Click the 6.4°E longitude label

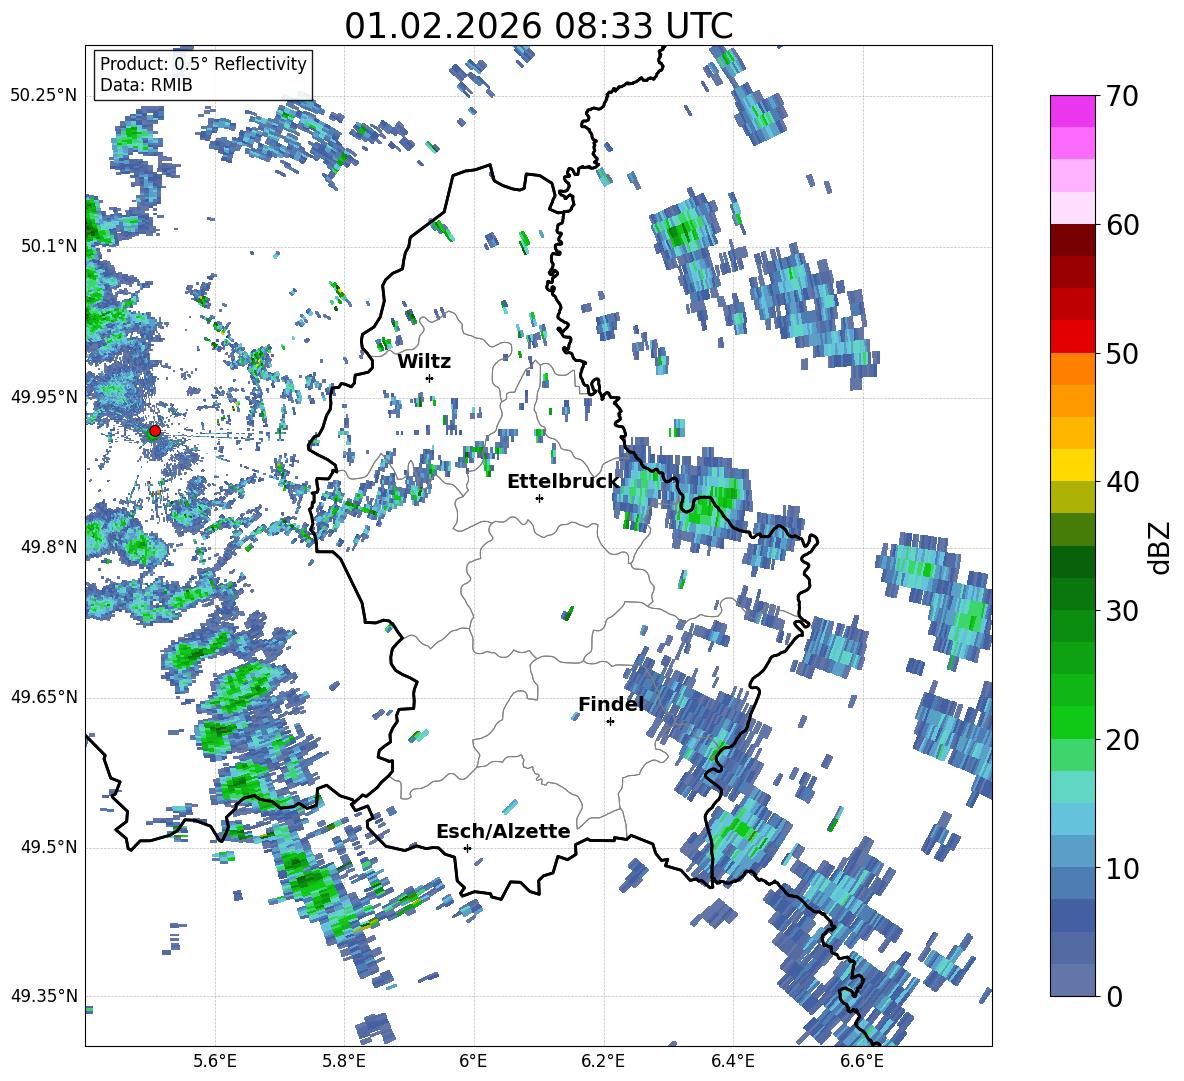click(732, 1061)
